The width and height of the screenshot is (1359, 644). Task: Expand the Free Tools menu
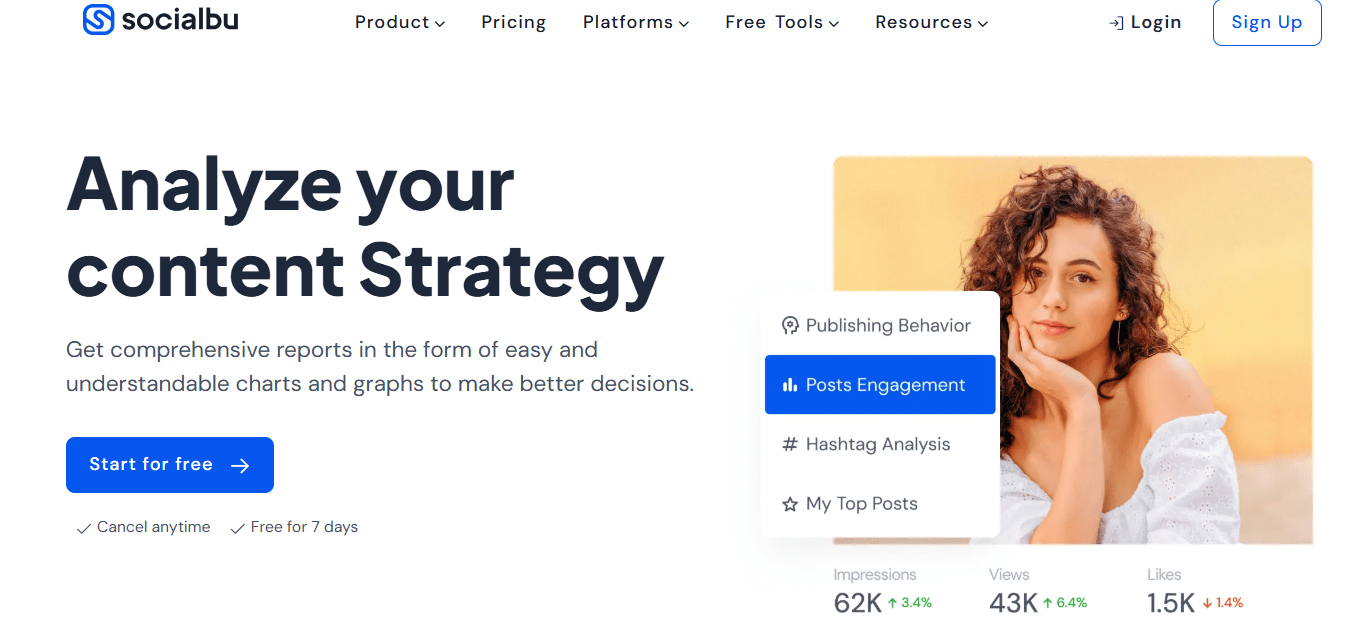[782, 22]
